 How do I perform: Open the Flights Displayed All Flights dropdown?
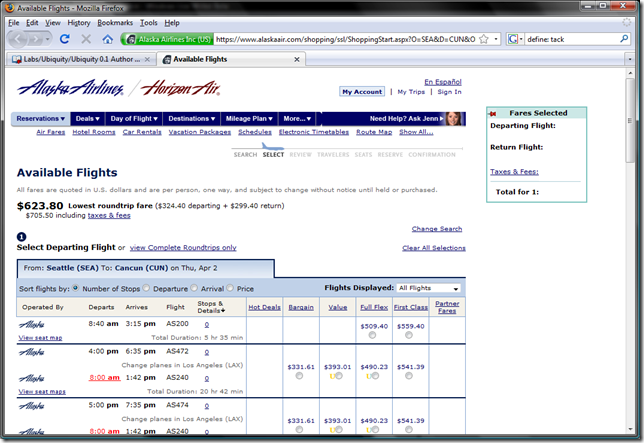(428, 288)
